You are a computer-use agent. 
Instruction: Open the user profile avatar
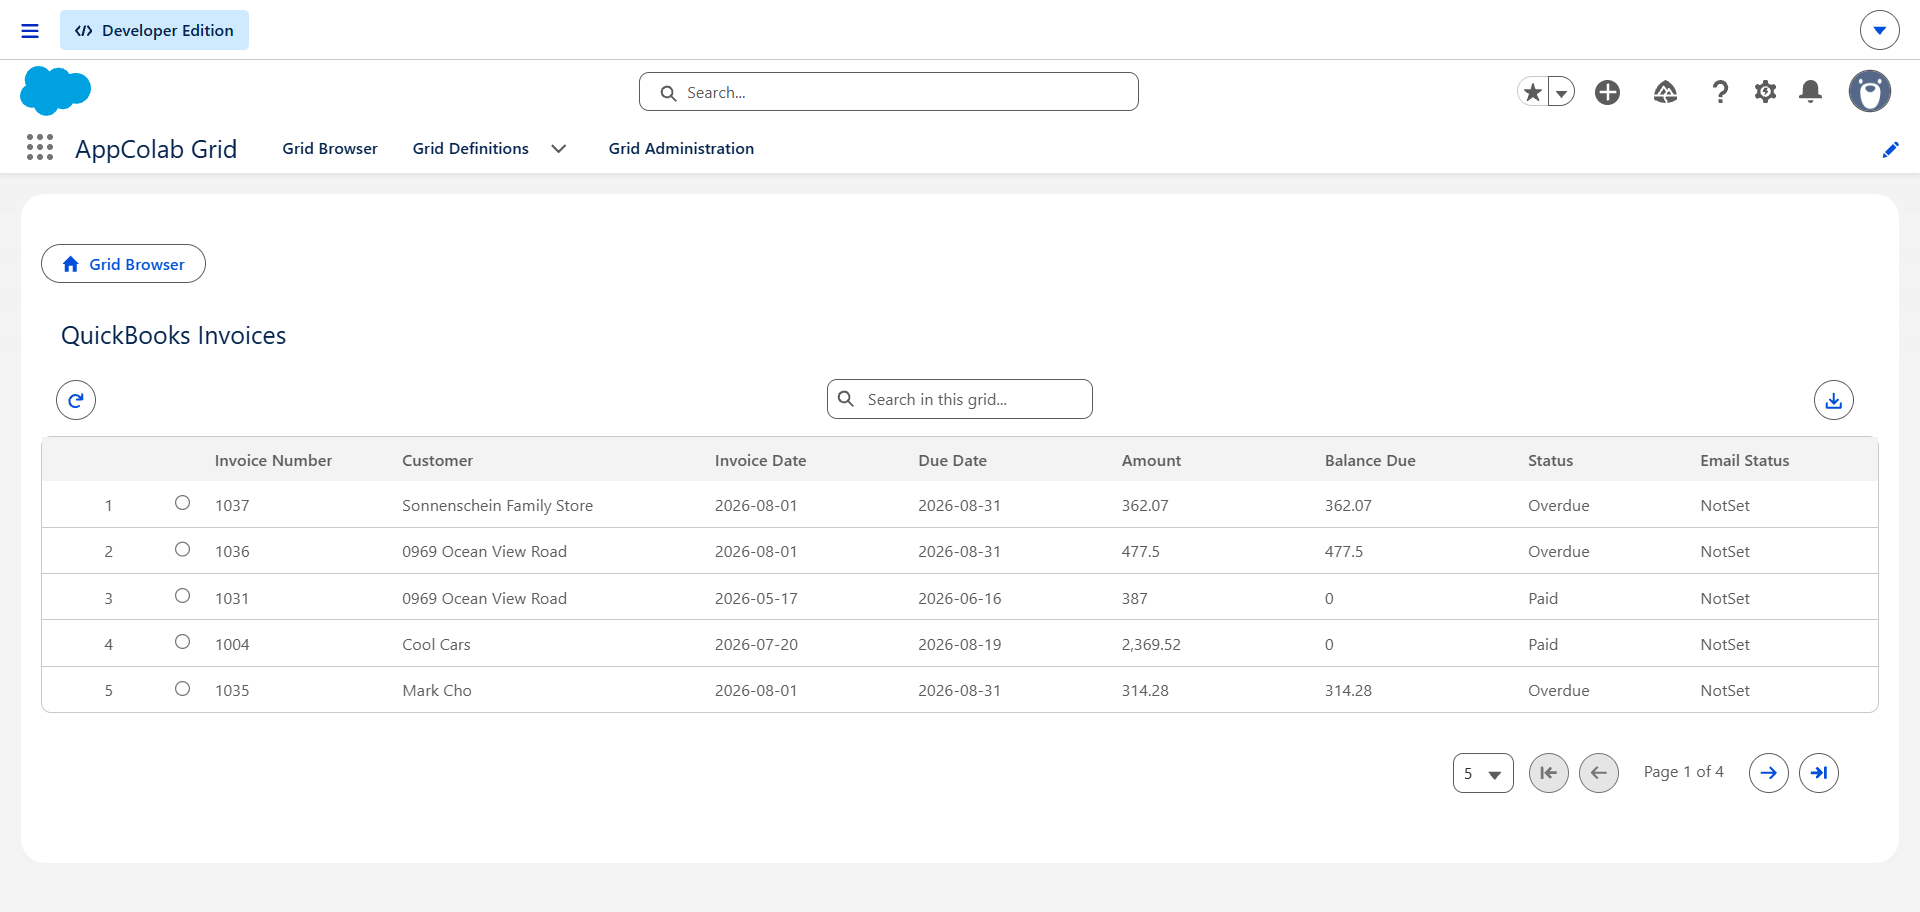[x=1869, y=92]
